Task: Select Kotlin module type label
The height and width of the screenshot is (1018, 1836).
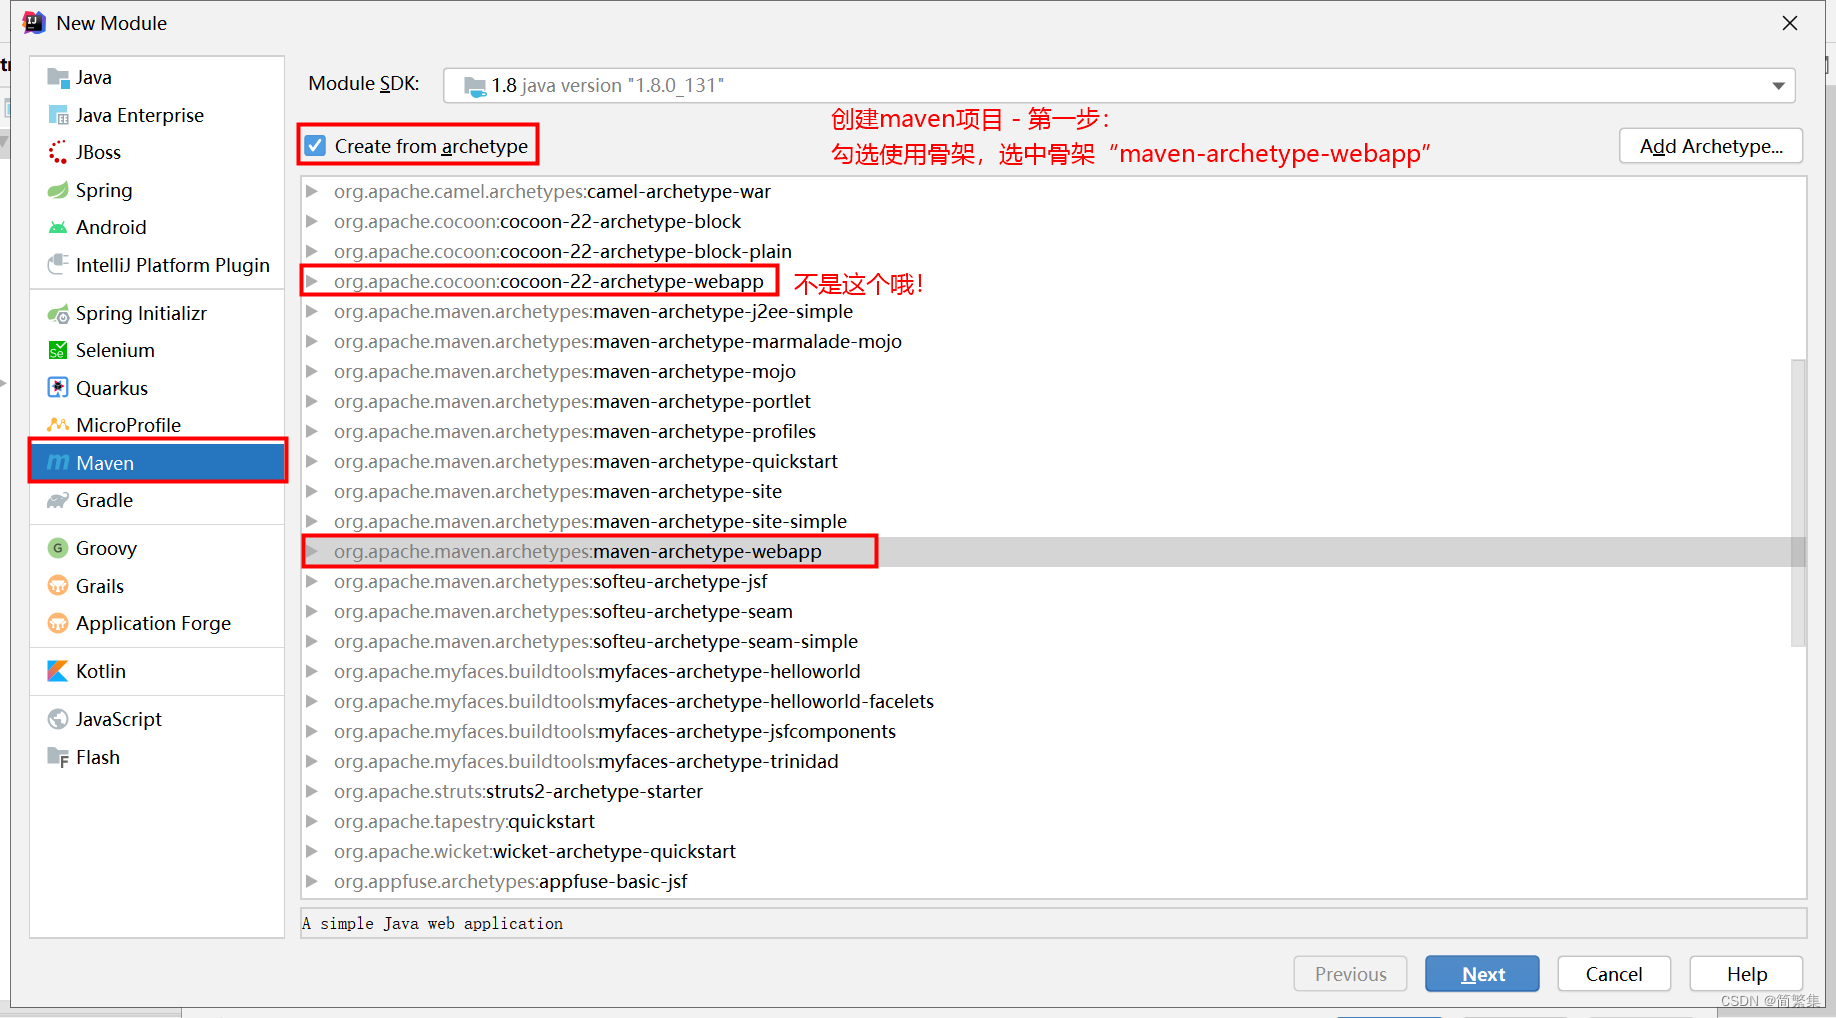Action: coord(101,671)
